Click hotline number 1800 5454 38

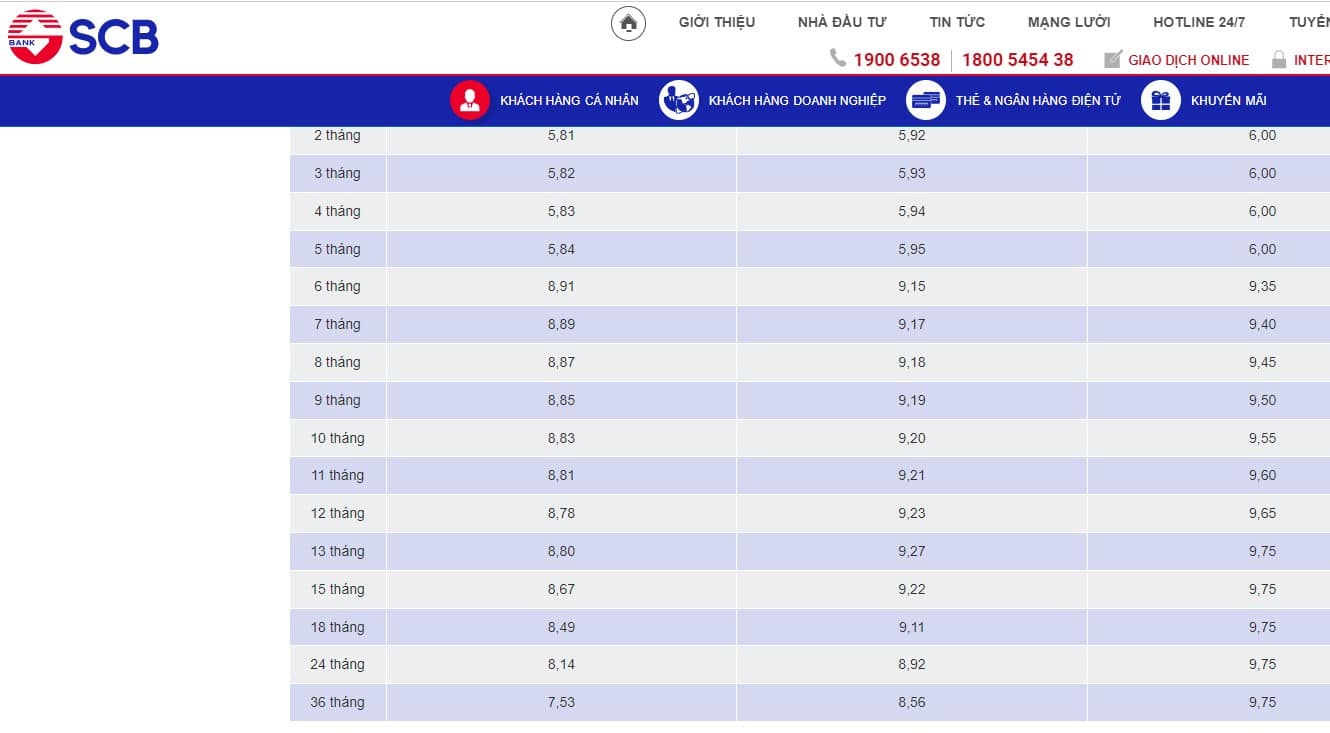1018,60
